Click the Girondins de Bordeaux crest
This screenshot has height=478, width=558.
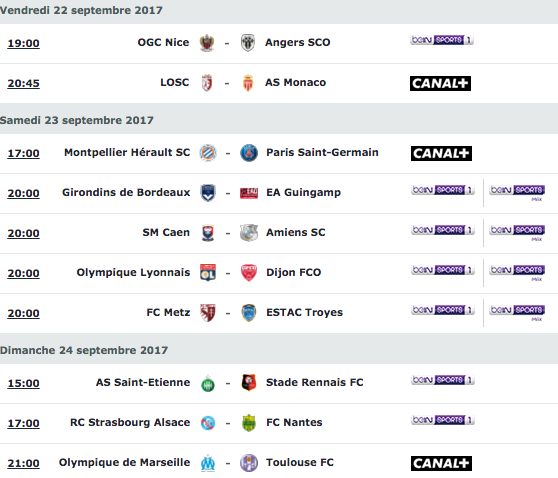(208, 193)
